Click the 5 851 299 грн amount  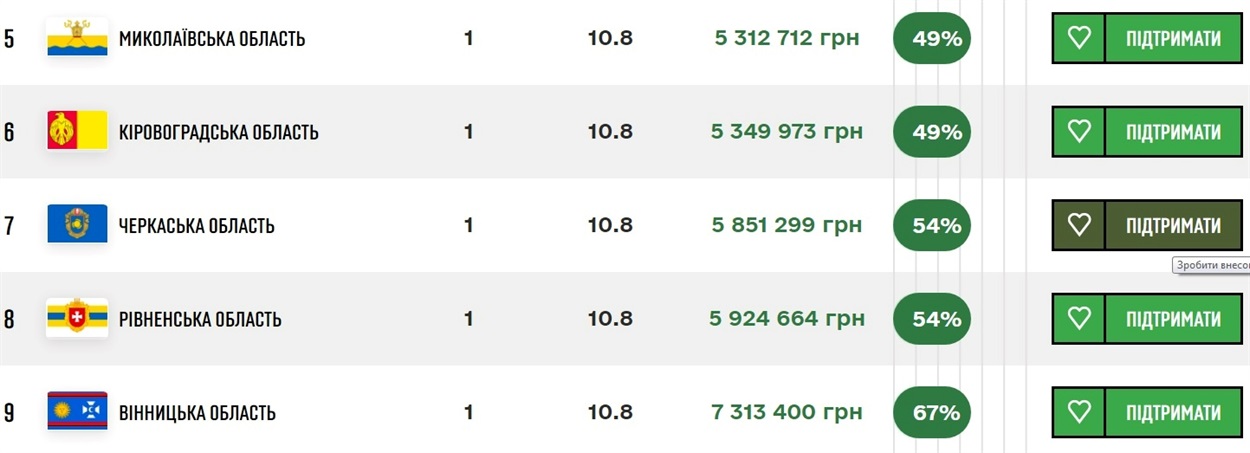coord(787,225)
